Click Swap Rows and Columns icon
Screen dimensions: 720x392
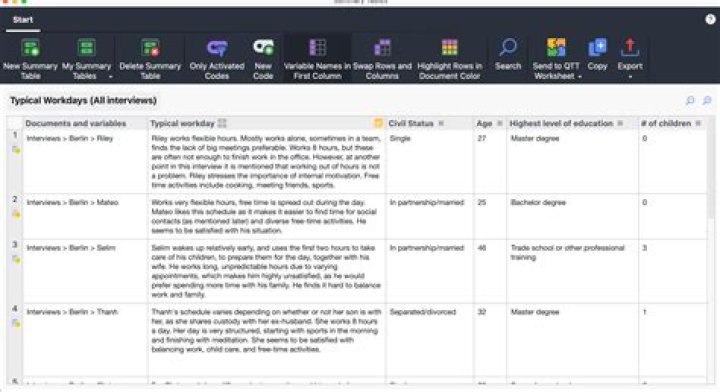point(382,47)
